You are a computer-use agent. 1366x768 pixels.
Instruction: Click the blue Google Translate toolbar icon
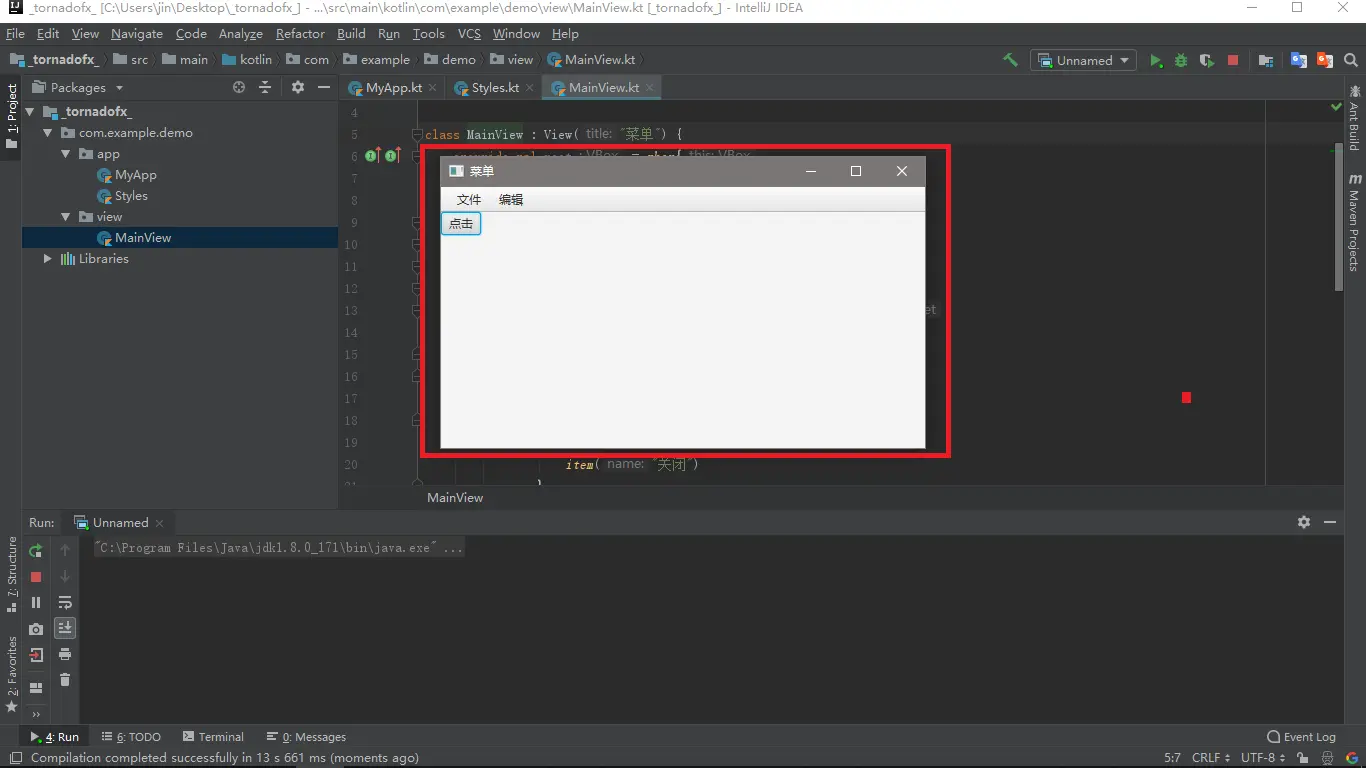pos(1299,60)
